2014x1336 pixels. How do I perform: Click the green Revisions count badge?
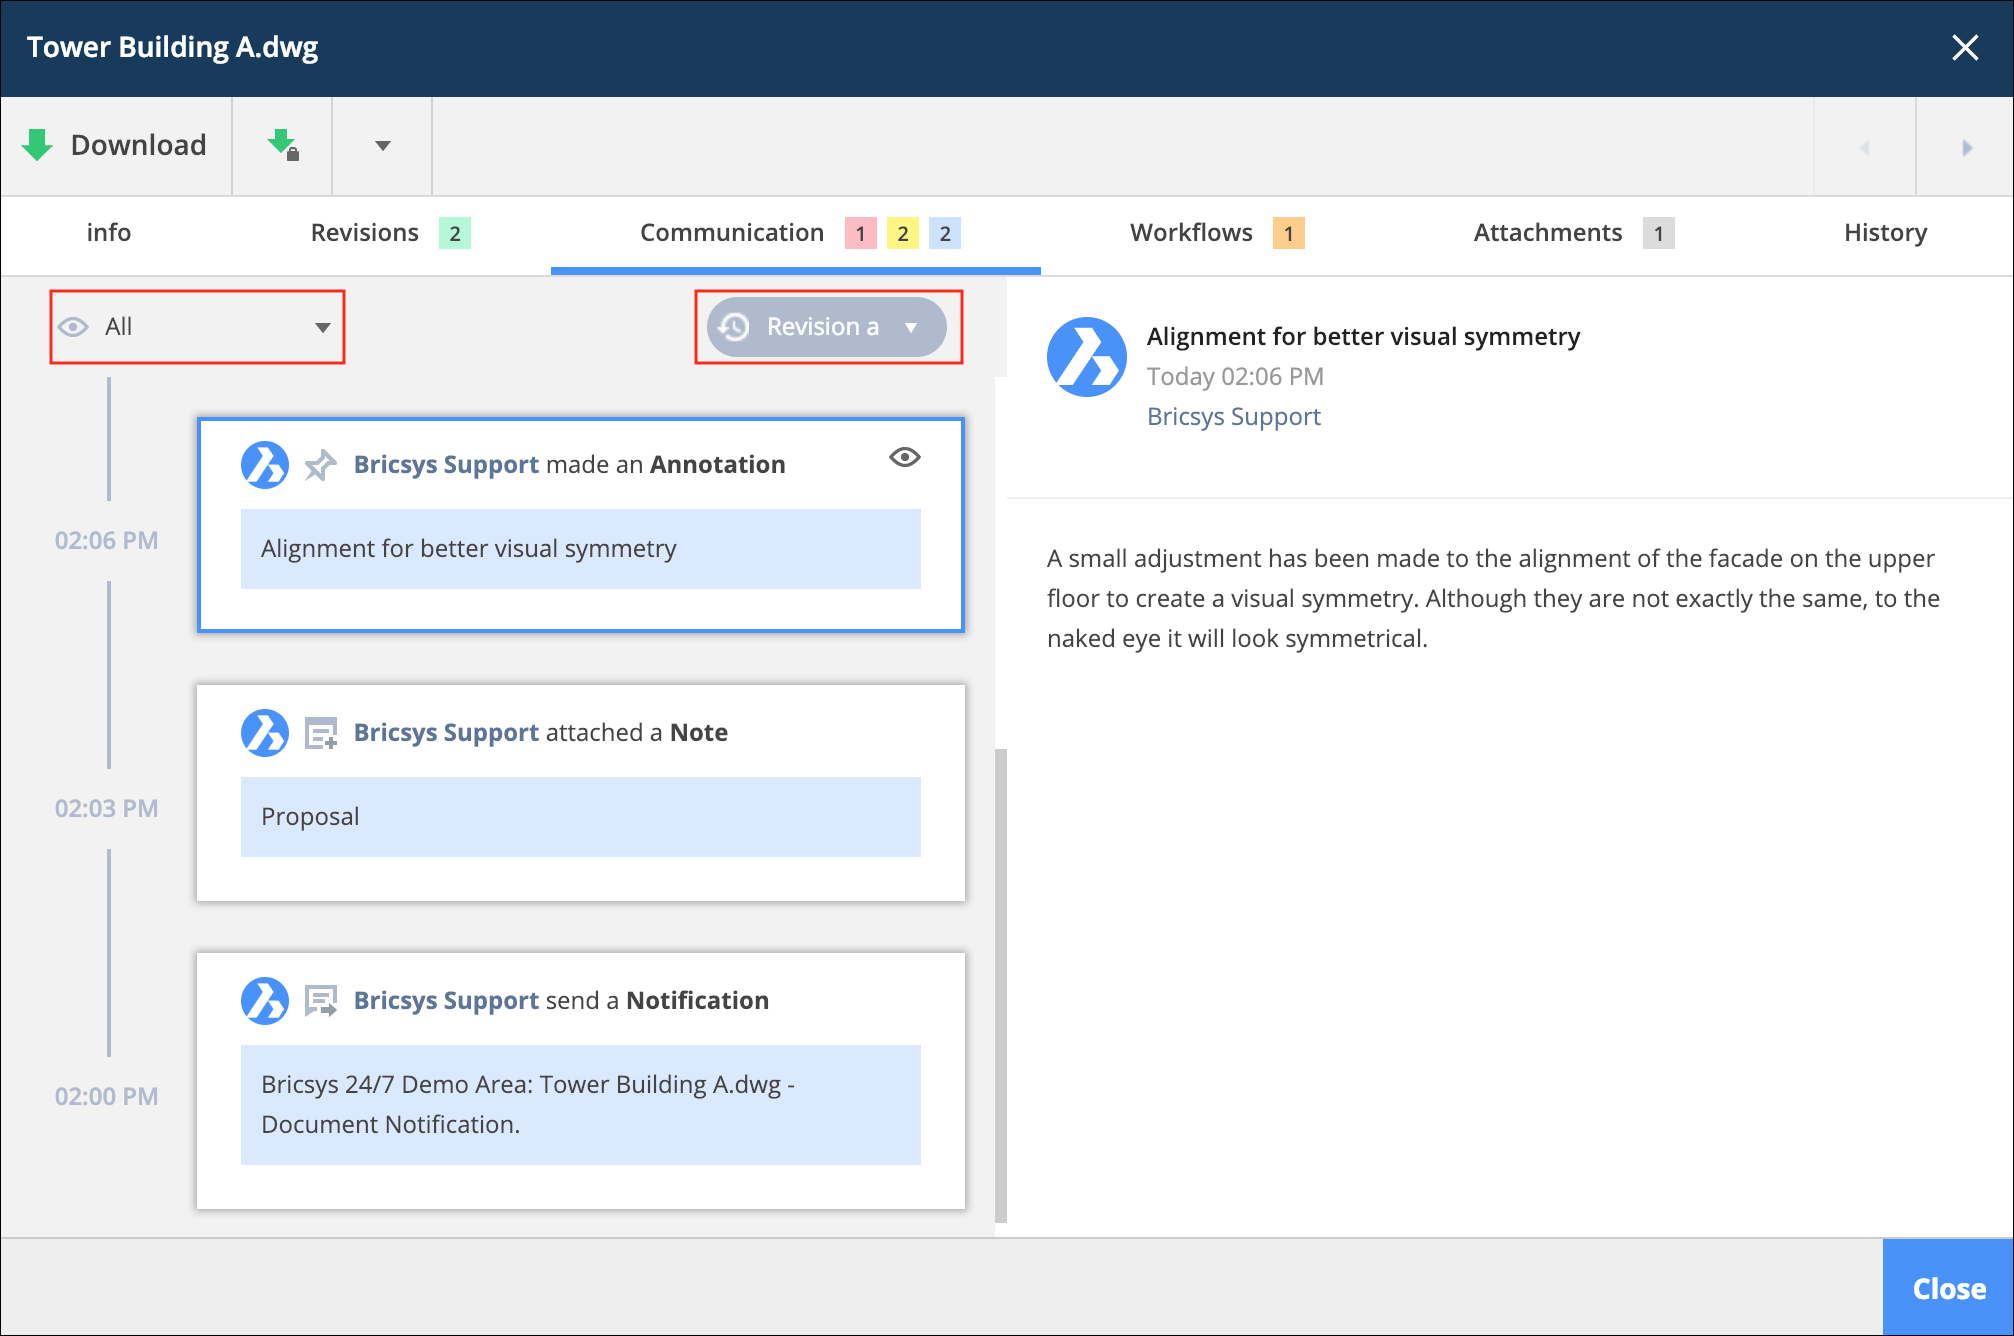(455, 233)
